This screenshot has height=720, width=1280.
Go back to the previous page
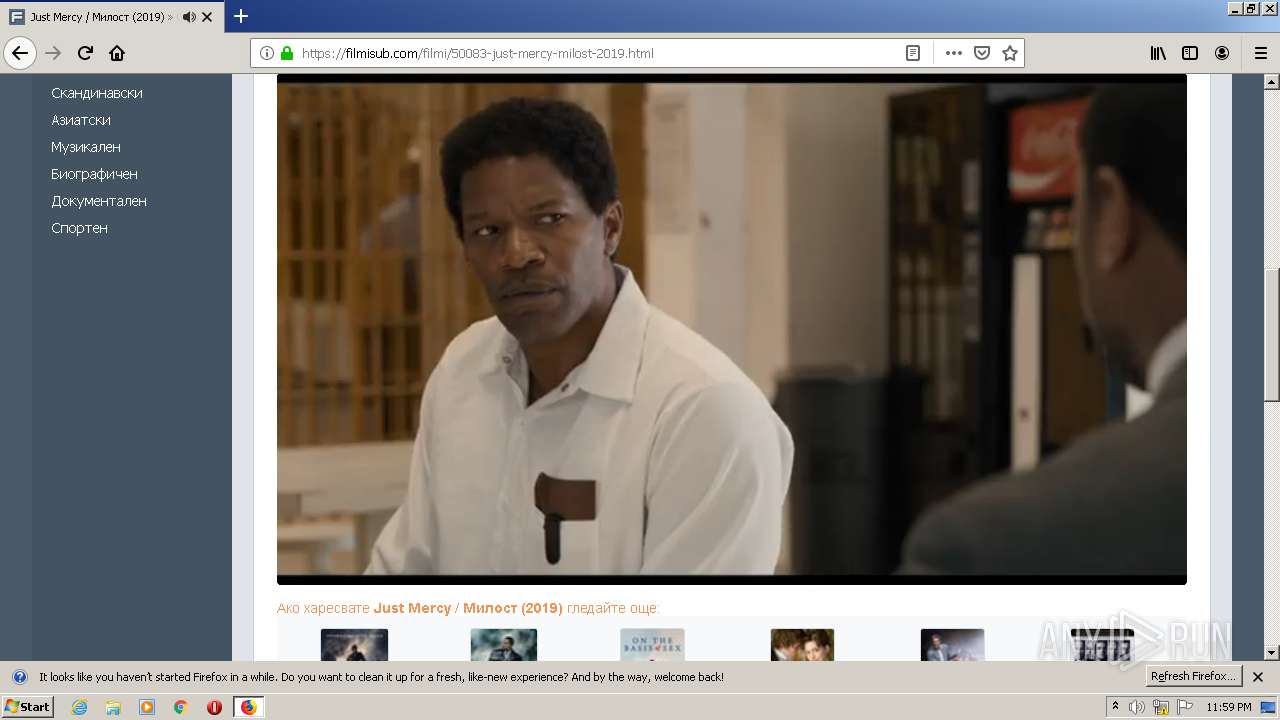(20, 53)
